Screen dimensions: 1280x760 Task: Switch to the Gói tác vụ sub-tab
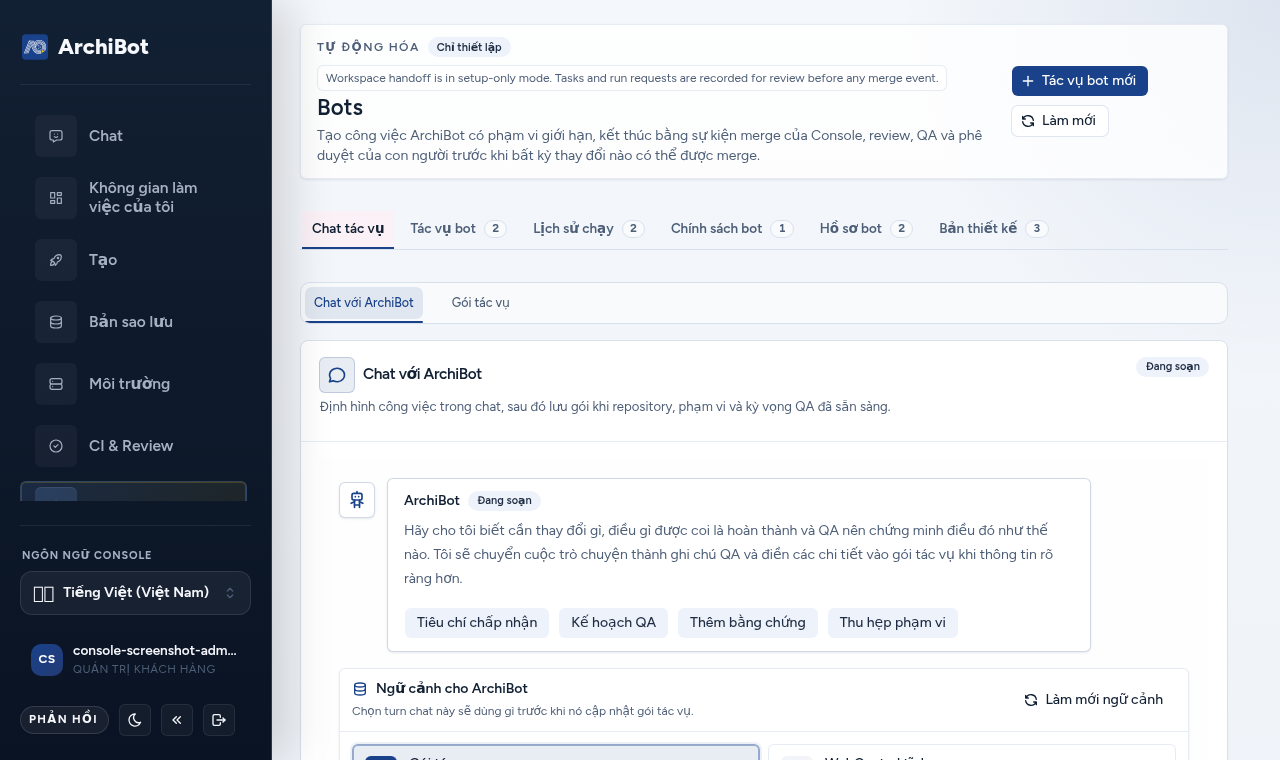point(481,303)
